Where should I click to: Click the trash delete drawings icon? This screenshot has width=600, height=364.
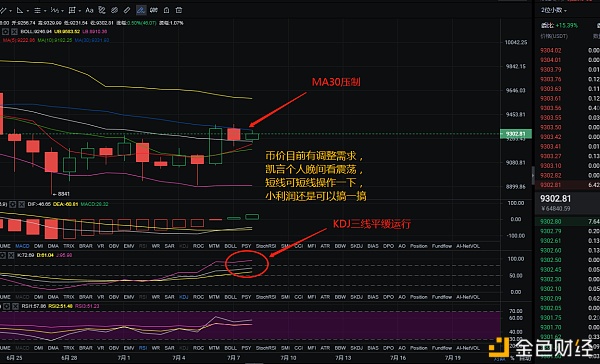179,10
